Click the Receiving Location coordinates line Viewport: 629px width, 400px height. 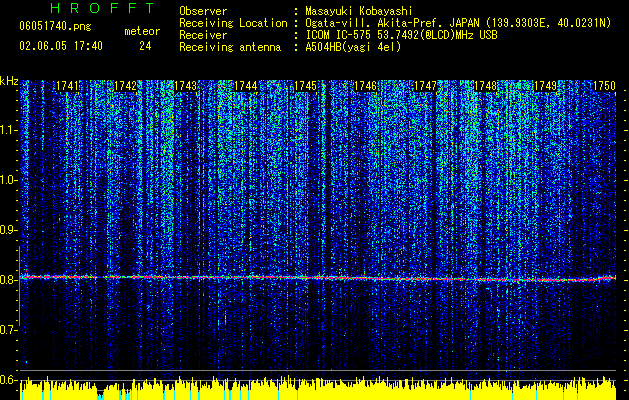458,23
